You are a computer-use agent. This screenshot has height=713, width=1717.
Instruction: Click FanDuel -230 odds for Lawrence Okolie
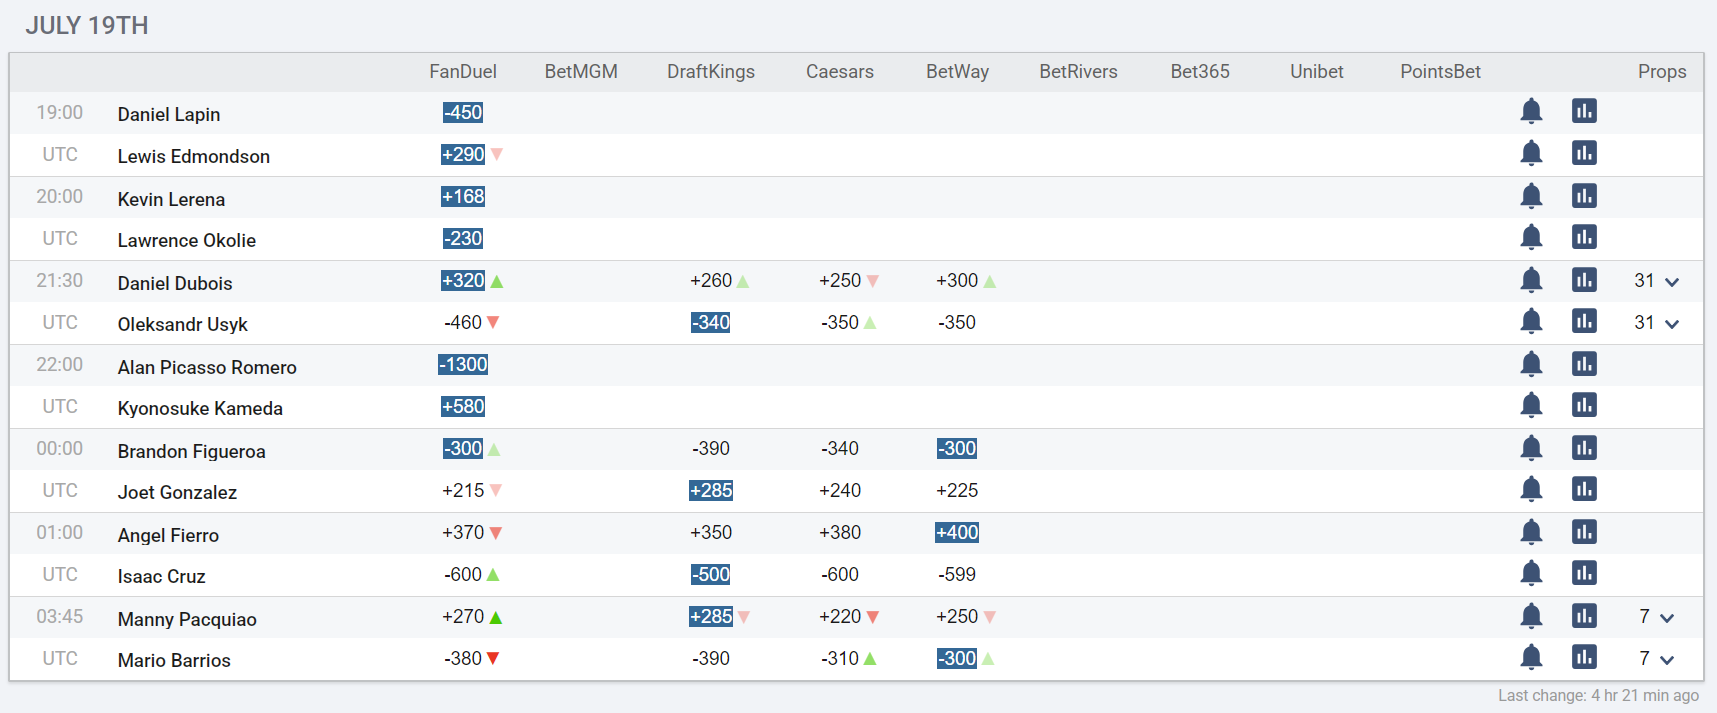[463, 238]
